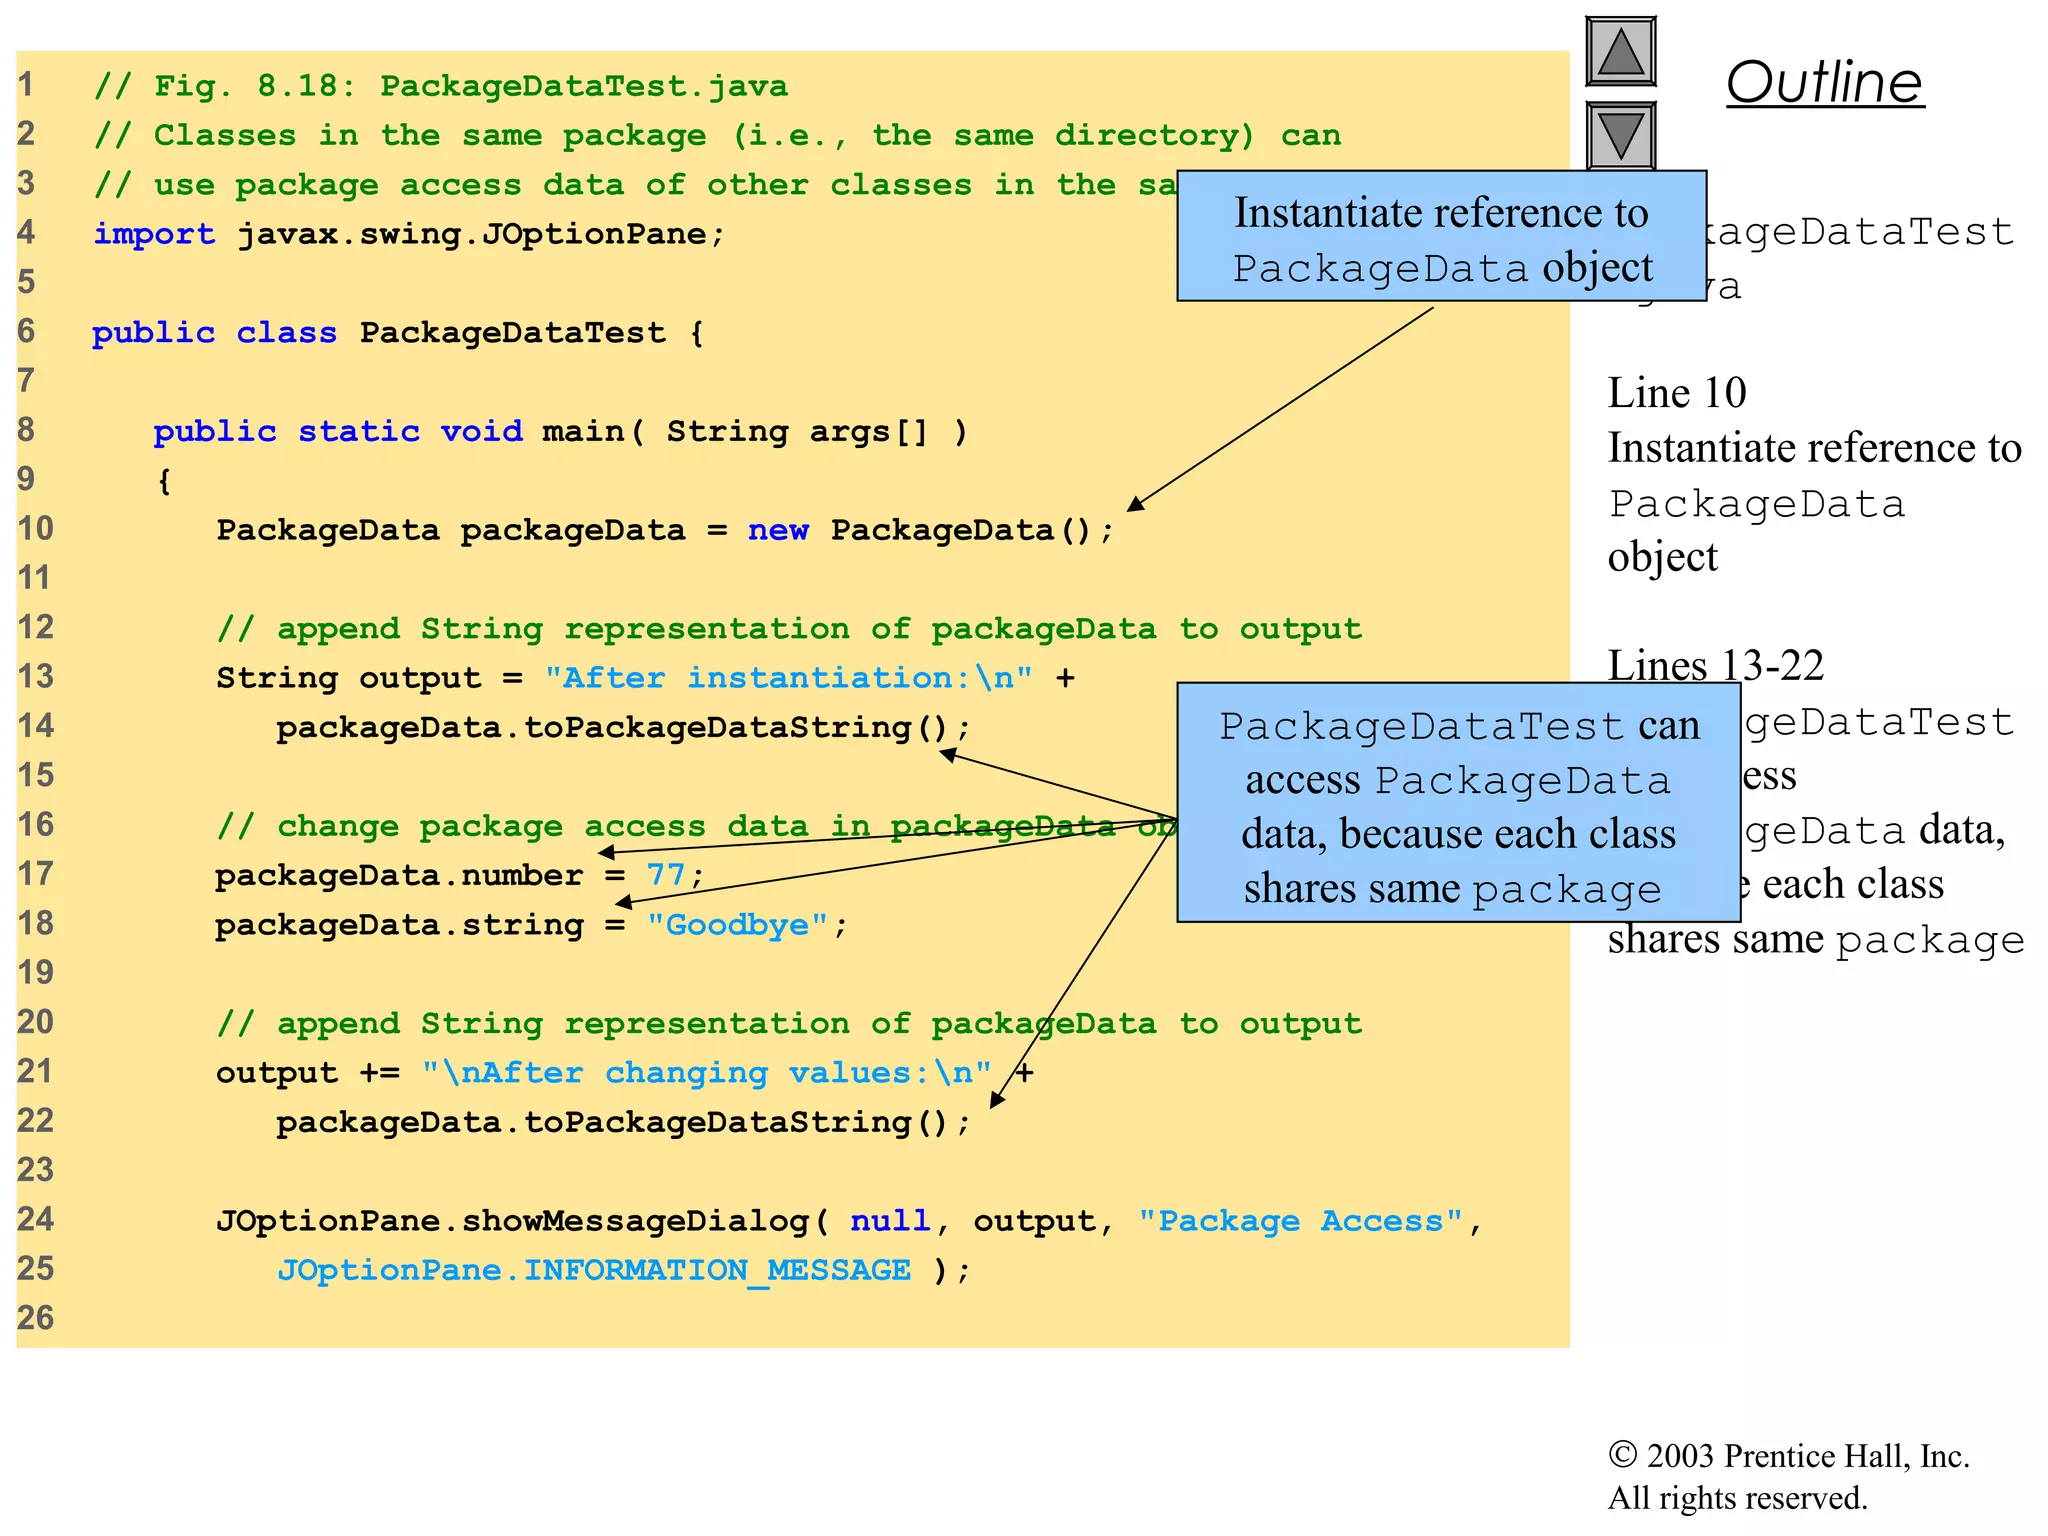This screenshot has width=2048, height=1536.
Task: Click the down arrow navigation button
Action: (x=1620, y=135)
